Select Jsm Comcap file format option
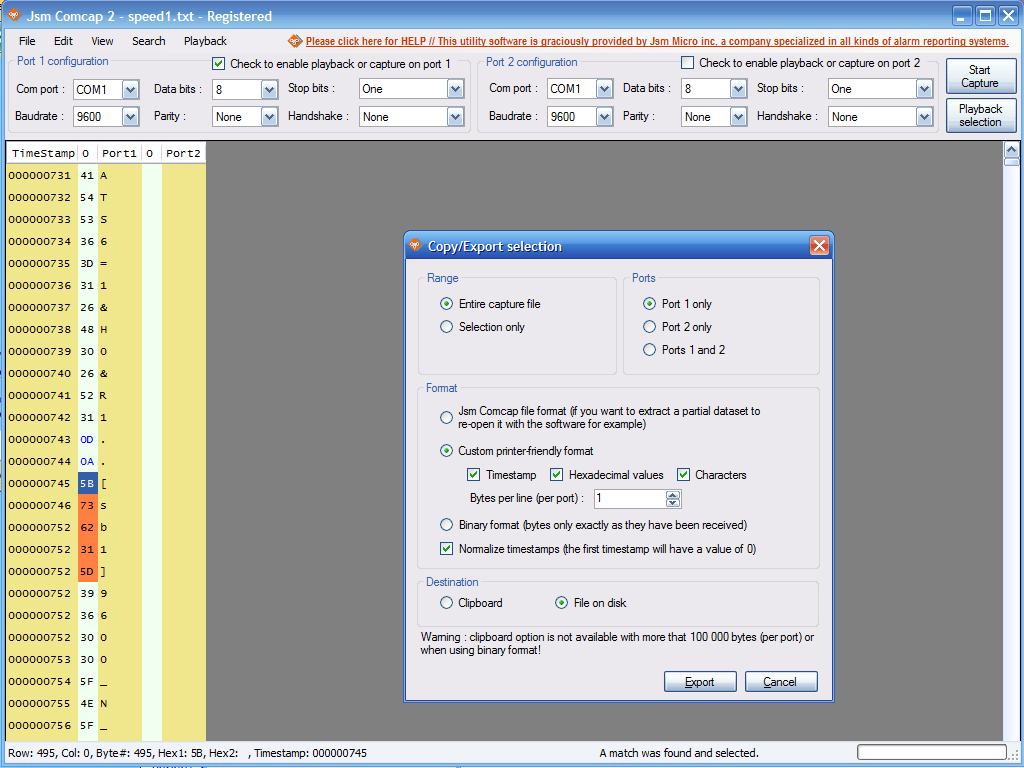The height and width of the screenshot is (768, 1024). pos(446,417)
